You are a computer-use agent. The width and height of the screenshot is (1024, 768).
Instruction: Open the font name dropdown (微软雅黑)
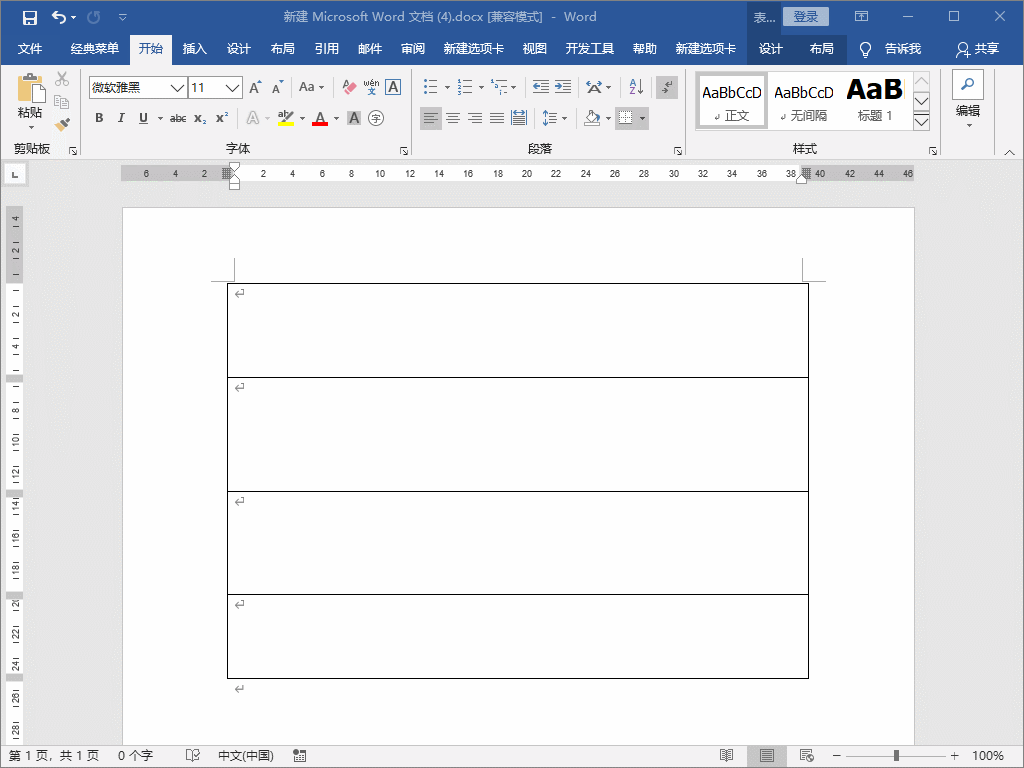177,88
